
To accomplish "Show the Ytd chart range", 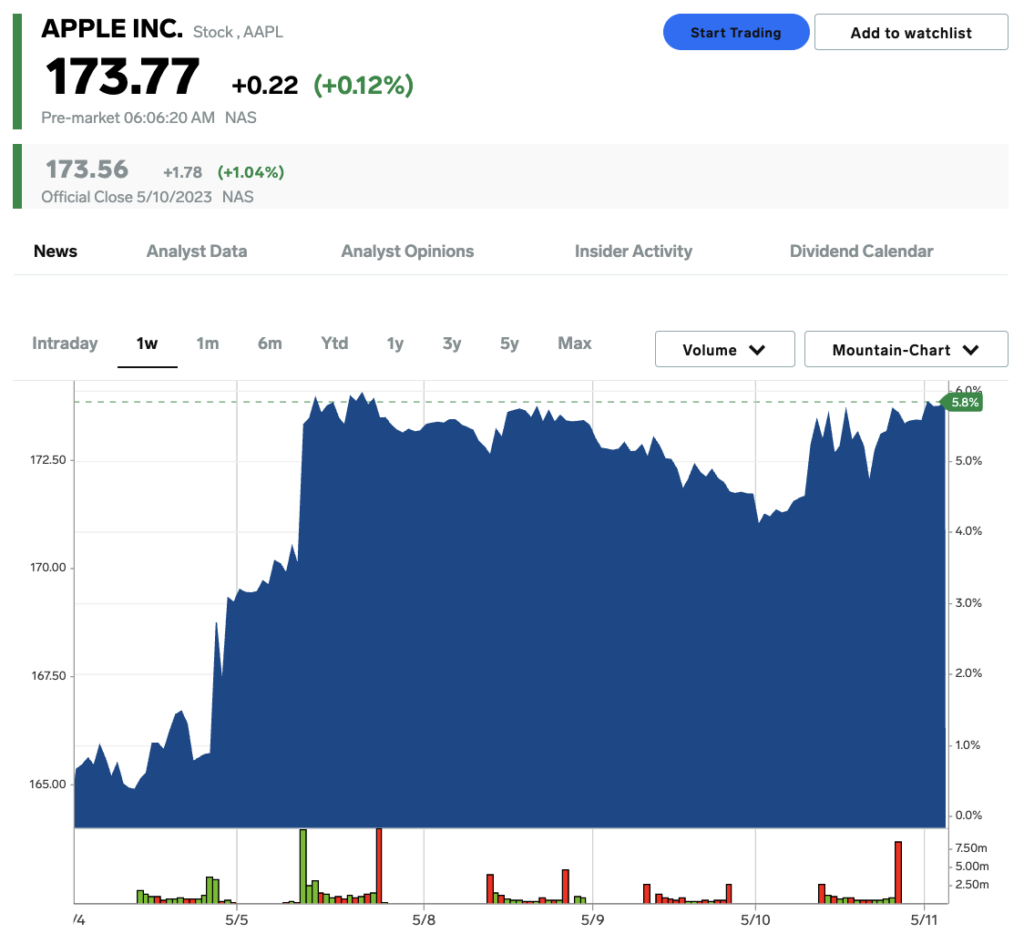I will 334,343.
